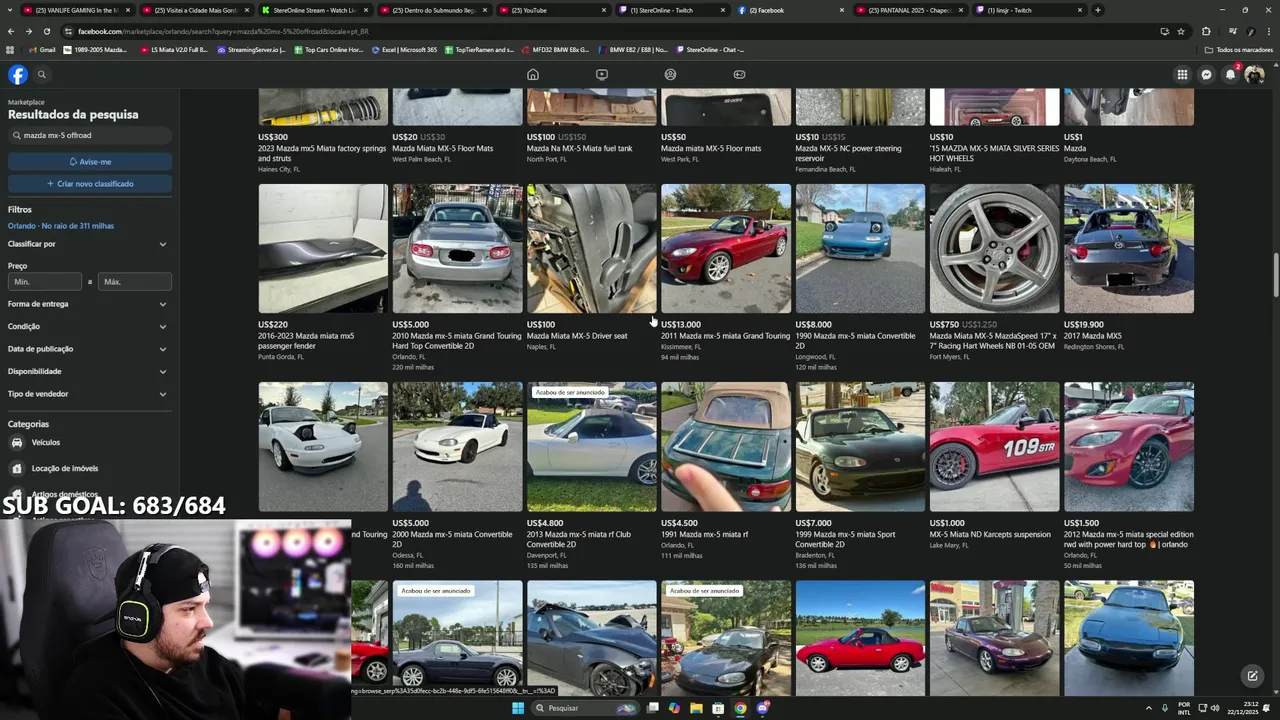Expand the Classificar por filter
Screen dimensions: 1280x720
(88, 244)
